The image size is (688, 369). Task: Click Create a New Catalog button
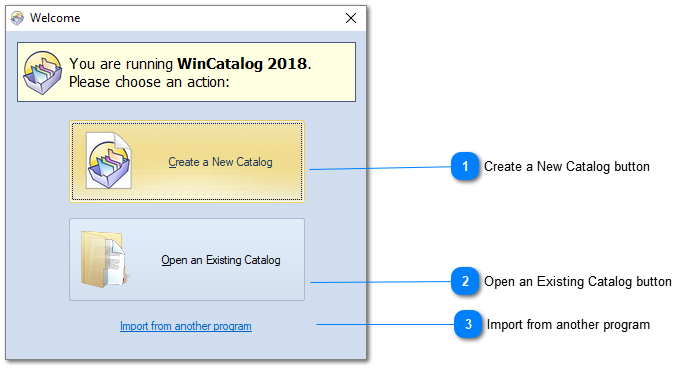[x=187, y=161]
